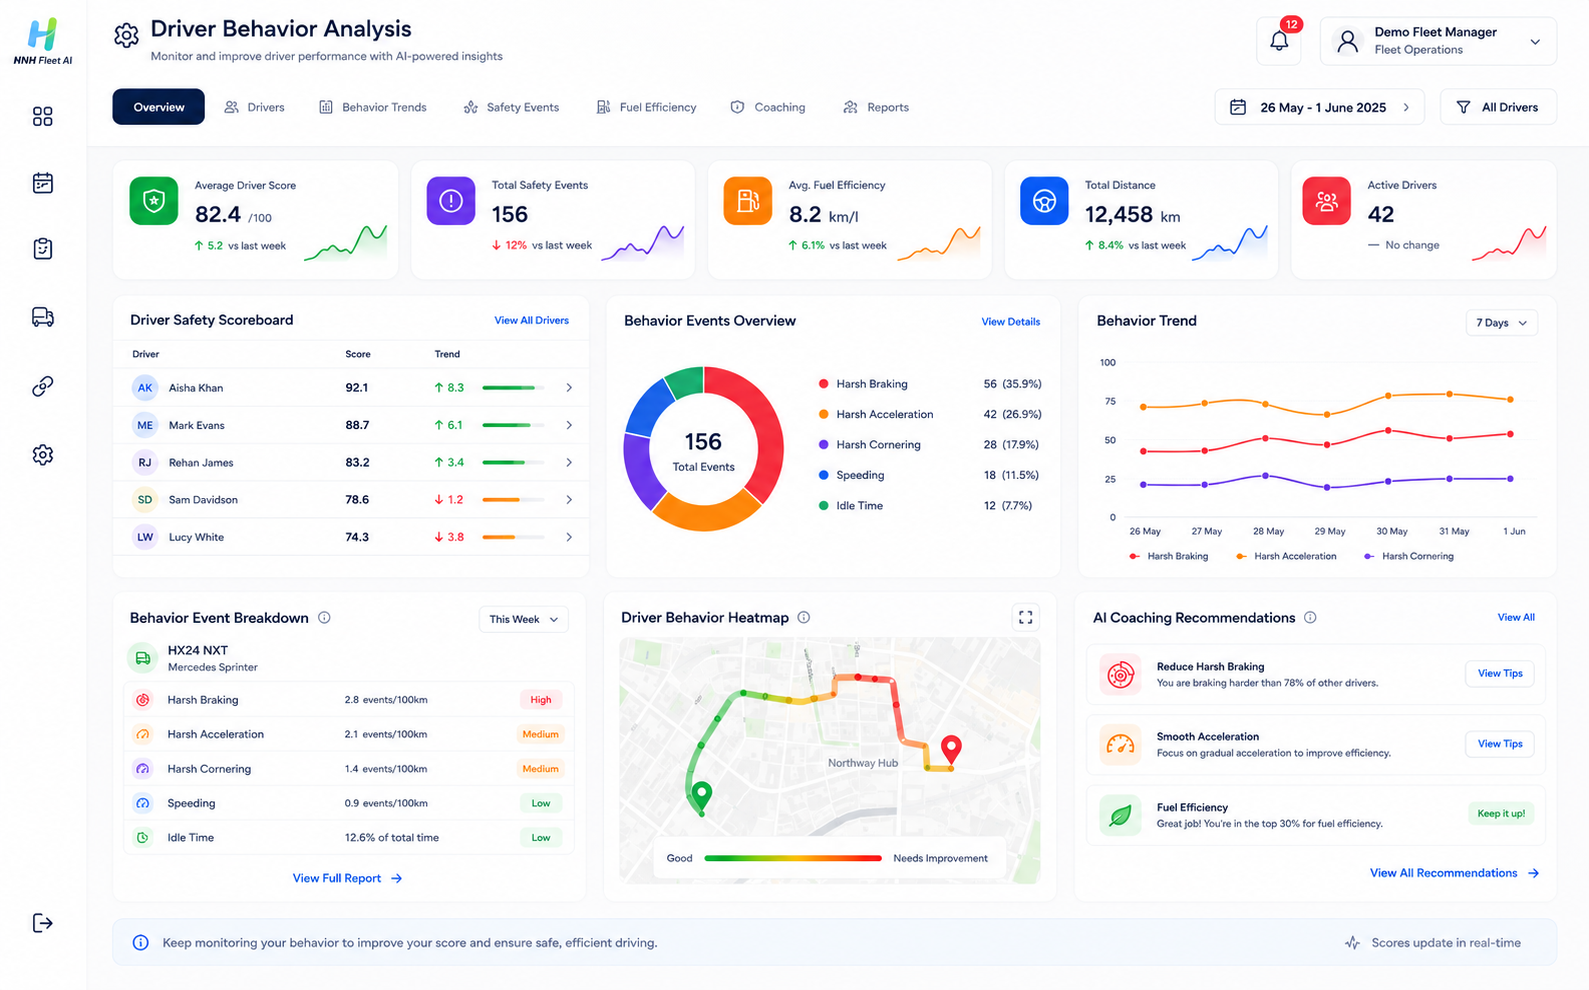Viewport: 1589px width, 990px height.
Task: Click View Full Report link
Action: (347, 878)
